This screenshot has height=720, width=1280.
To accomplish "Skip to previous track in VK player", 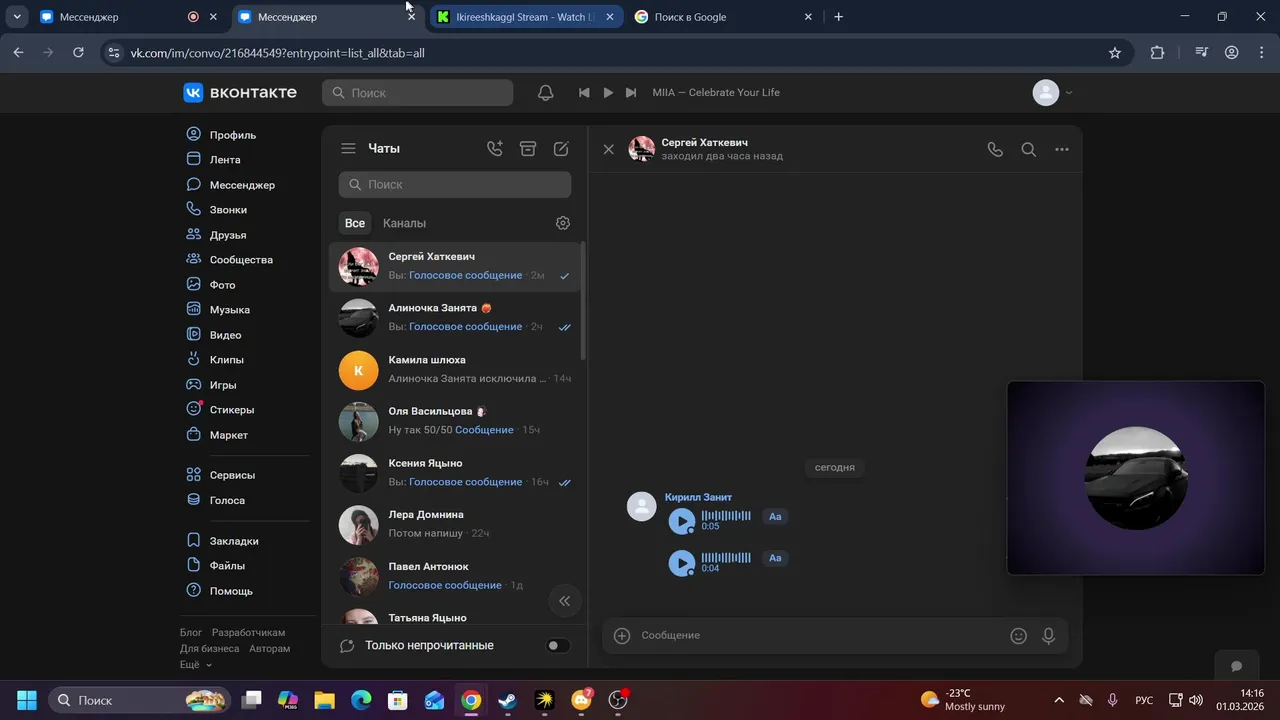I will click(584, 92).
